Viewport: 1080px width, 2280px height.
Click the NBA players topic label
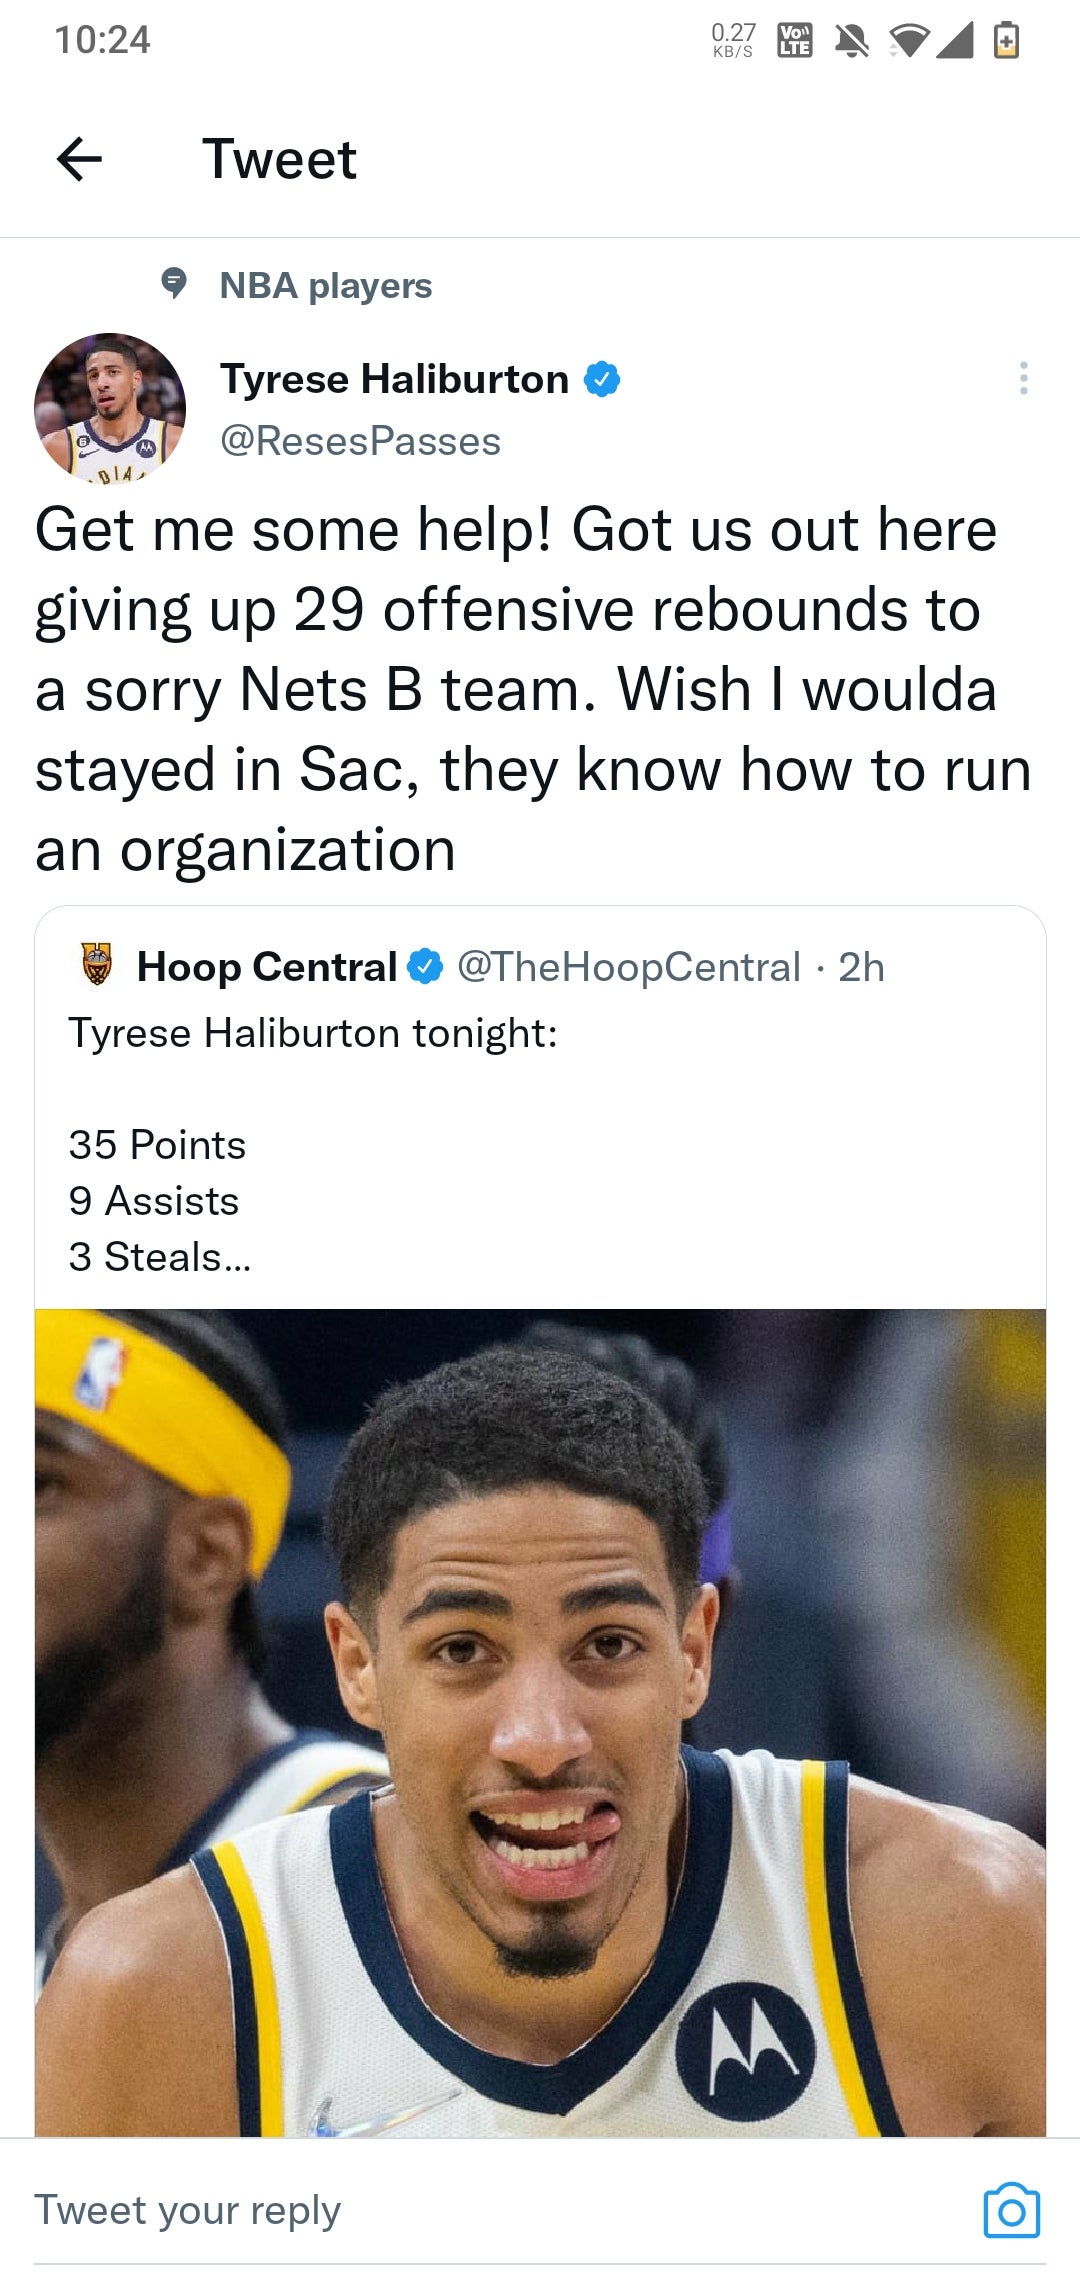326,286
